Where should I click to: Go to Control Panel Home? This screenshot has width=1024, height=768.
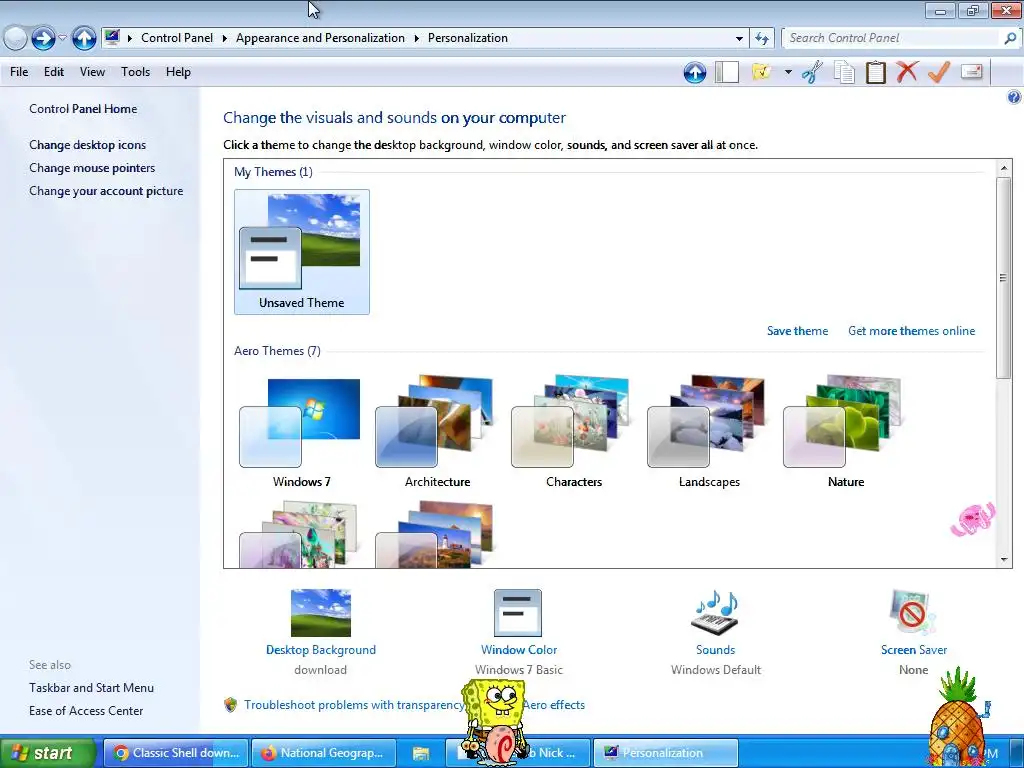pyautogui.click(x=83, y=109)
